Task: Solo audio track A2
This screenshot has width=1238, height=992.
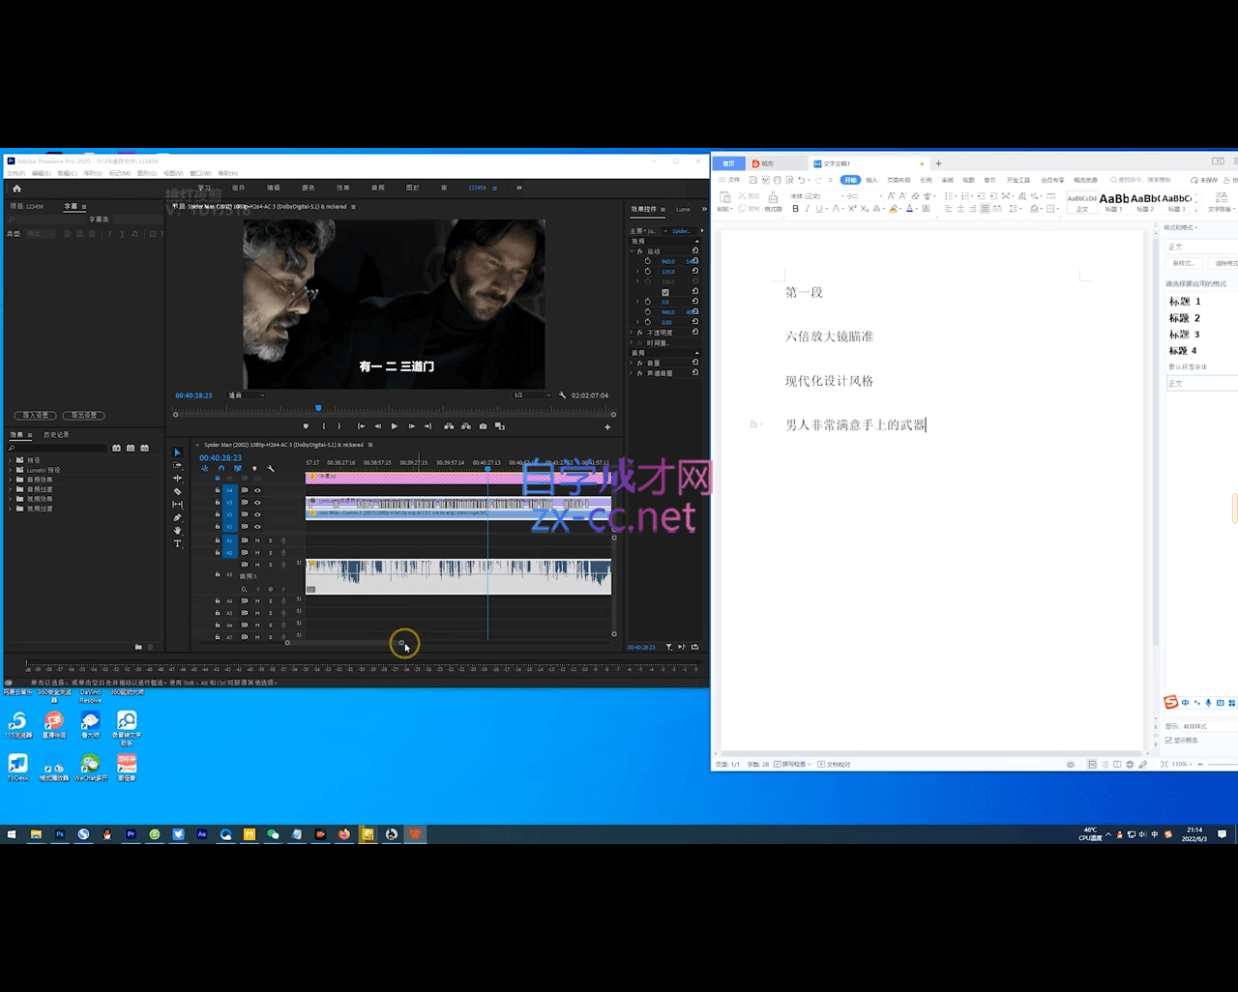Action: [x=270, y=553]
